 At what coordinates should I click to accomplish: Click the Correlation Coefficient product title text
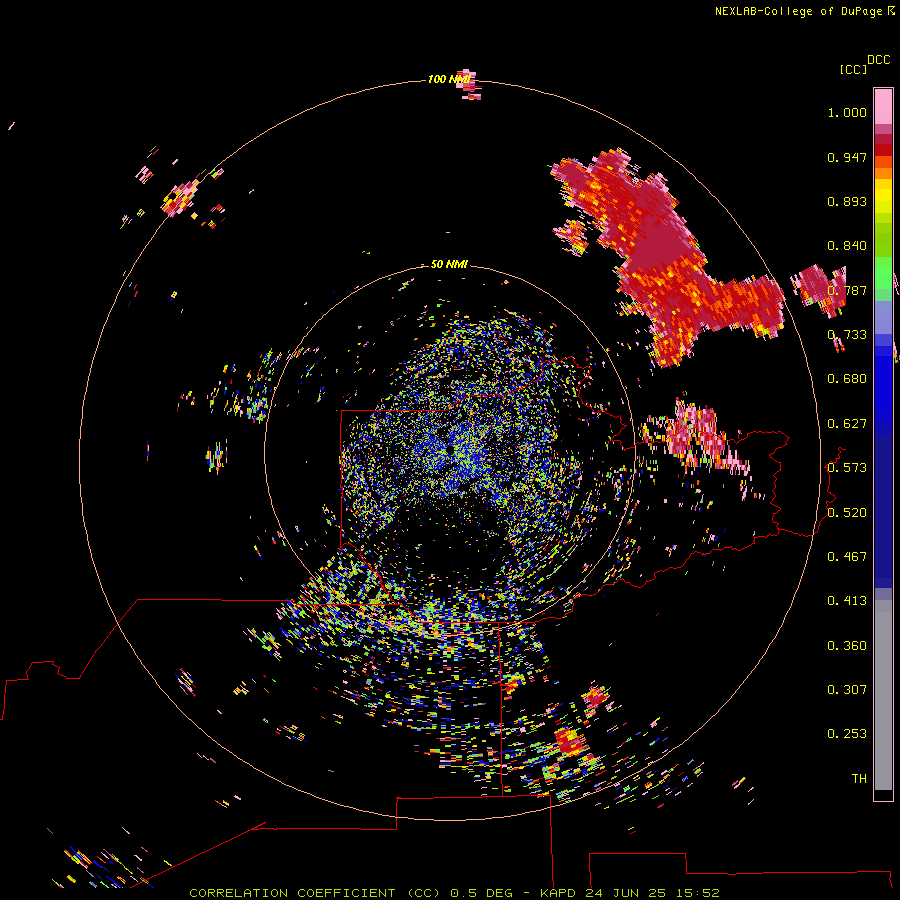click(x=315, y=893)
